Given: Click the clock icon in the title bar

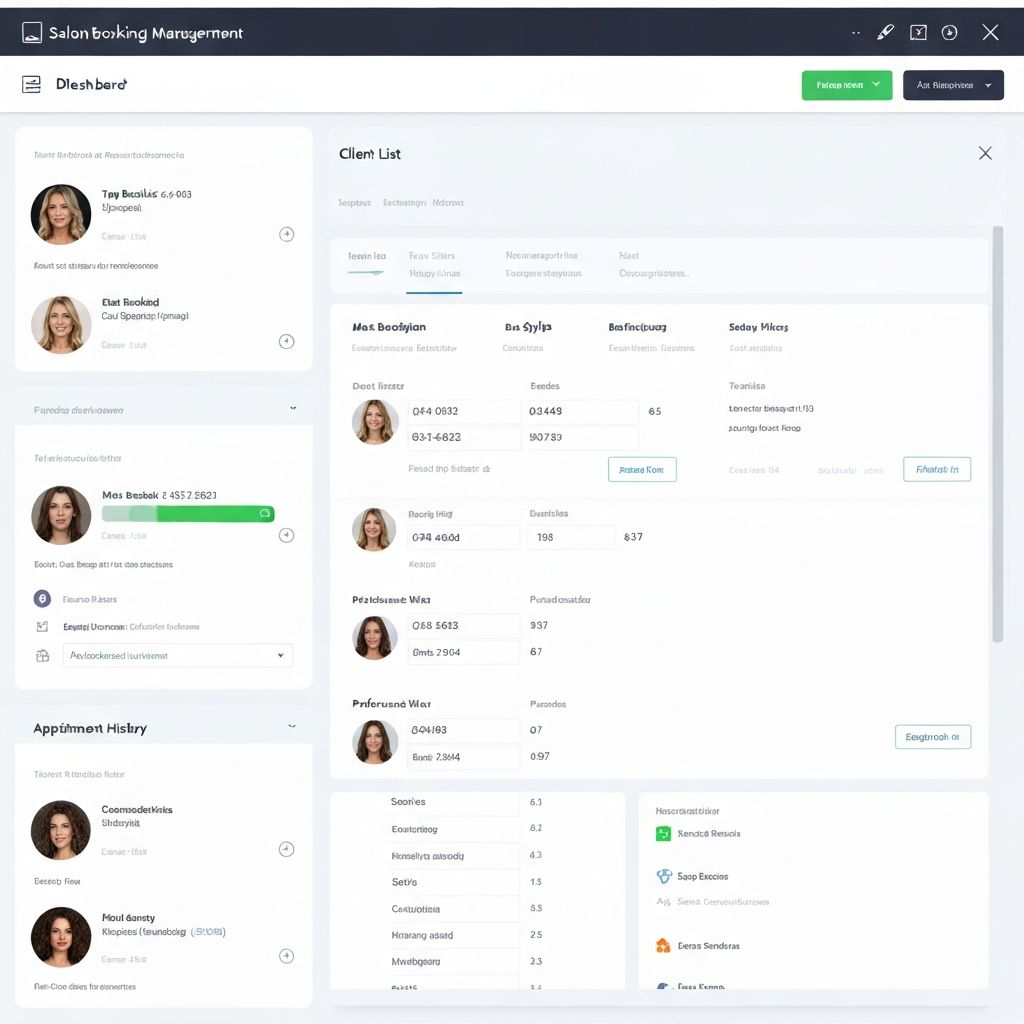Looking at the screenshot, I should (950, 32).
